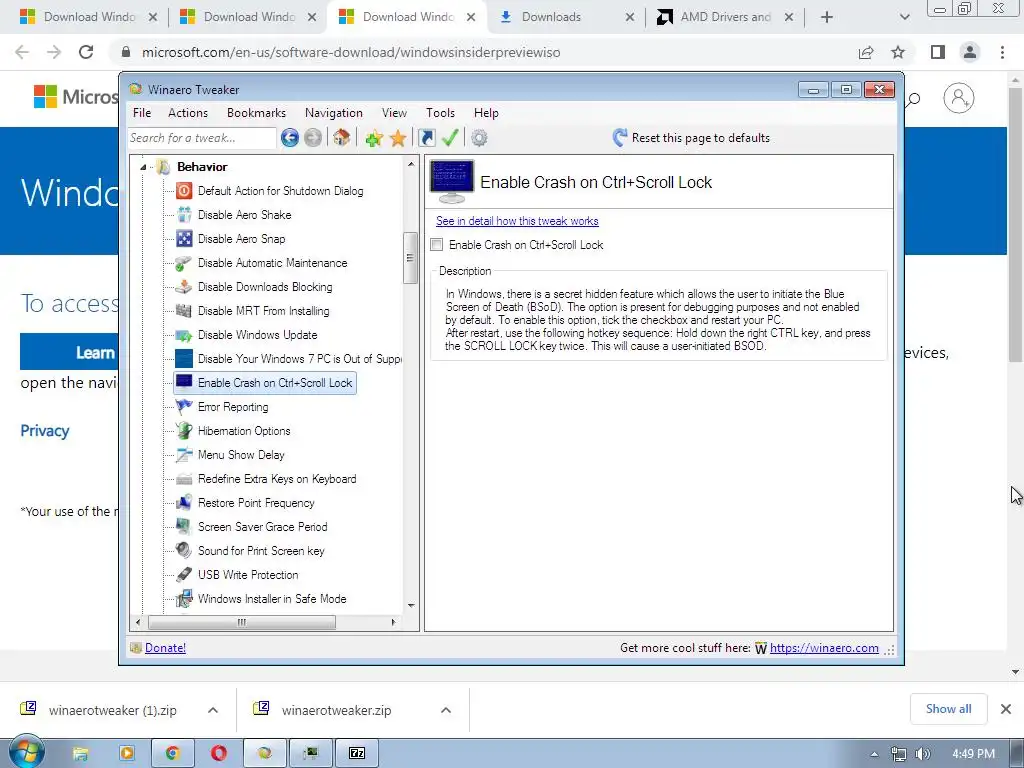Click the green checkmark toolbar icon

pos(450,138)
